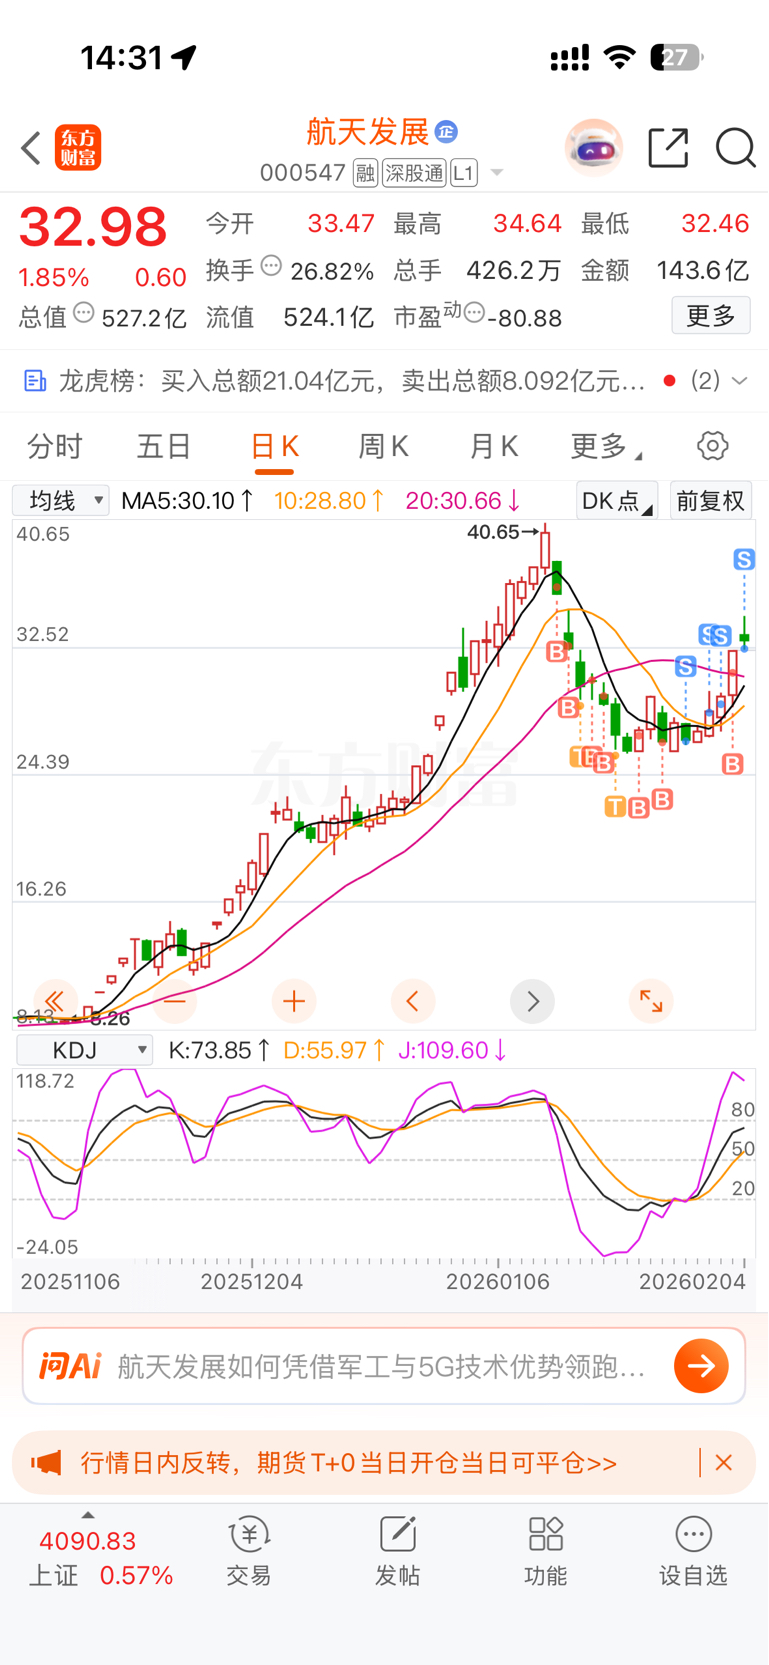Screen dimensions: 769x1665
Task: Tap info icon next to 换手
Action: tap(271, 266)
